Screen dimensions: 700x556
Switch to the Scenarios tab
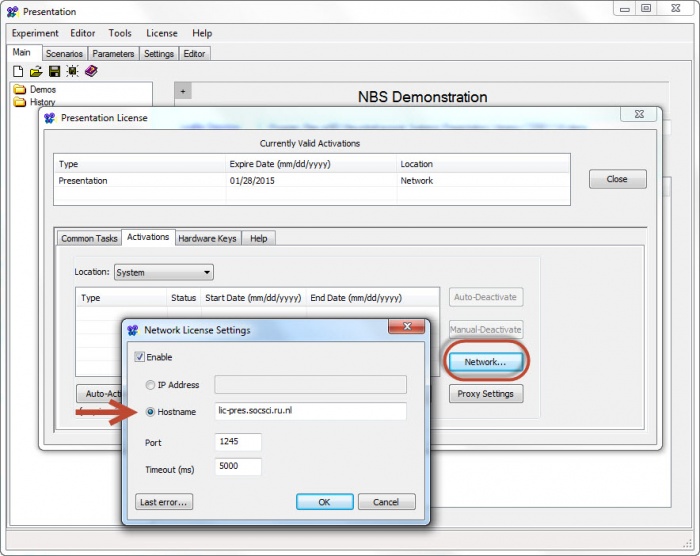[x=64, y=54]
